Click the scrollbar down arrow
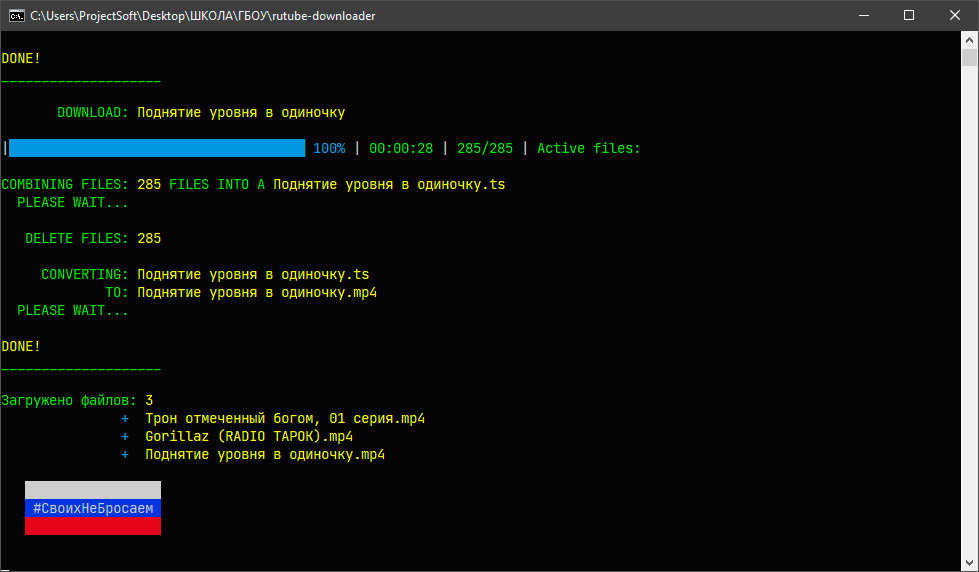Viewport: 979px width, 572px height. click(x=970, y=563)
